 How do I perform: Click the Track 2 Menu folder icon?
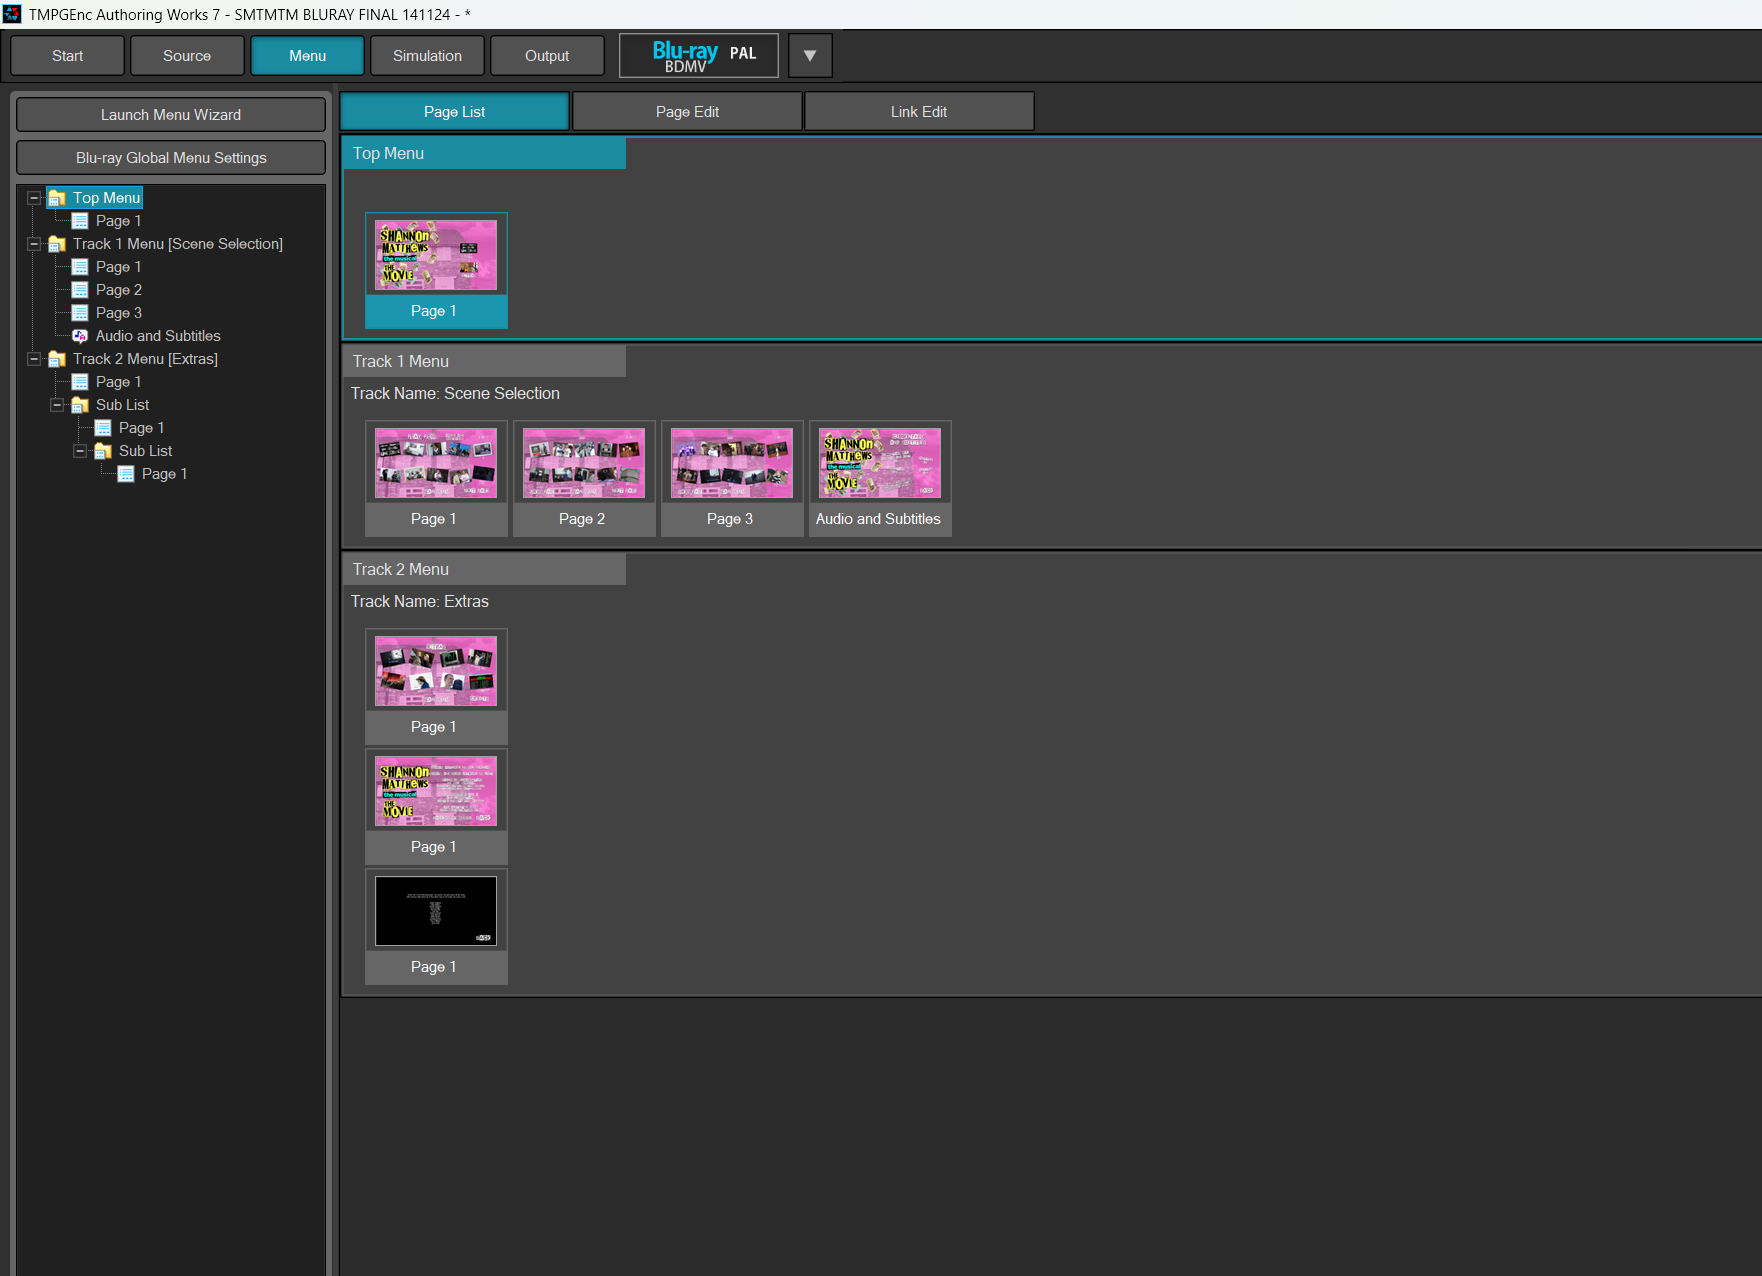tap(57, 359)
